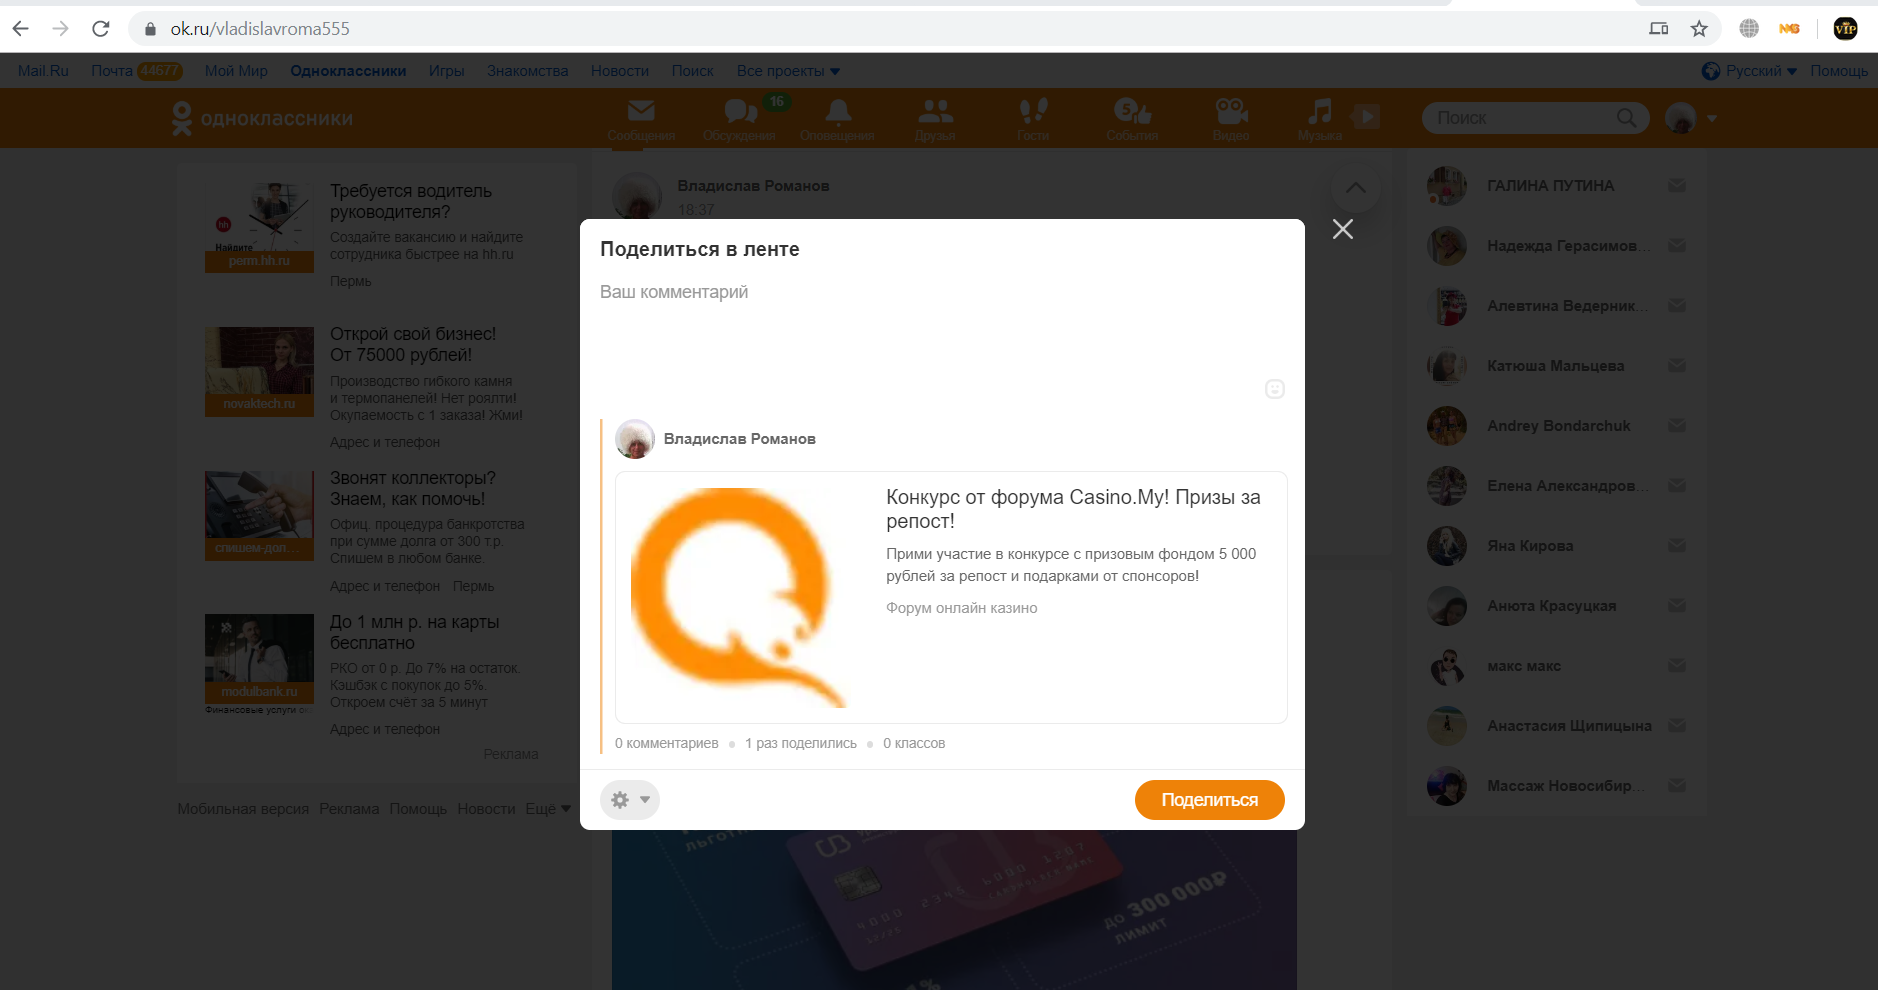
Task: Message Andrey Bondarchuk envelope icon
Action: click(1677, 426)
